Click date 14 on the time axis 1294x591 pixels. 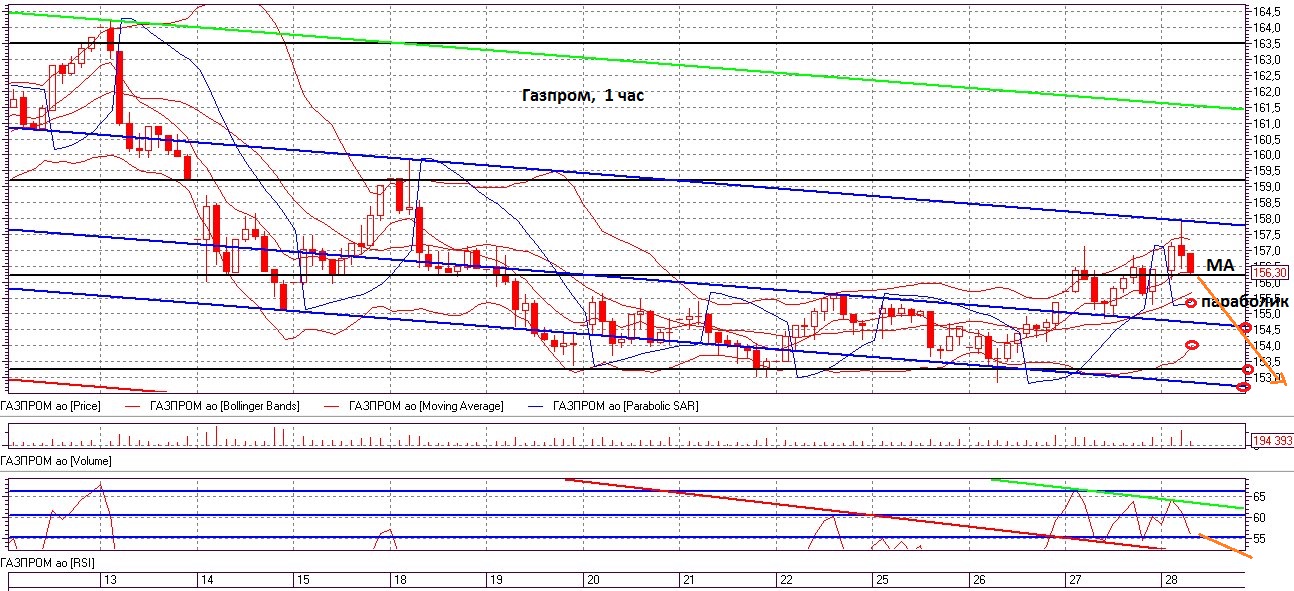(208, 580)
